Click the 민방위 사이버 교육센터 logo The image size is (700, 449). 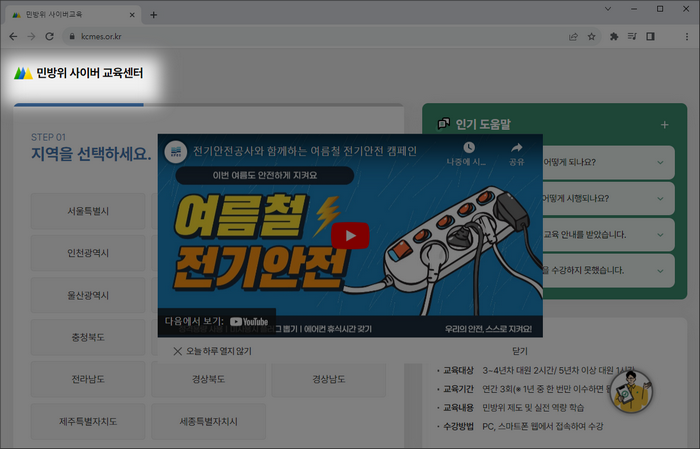click(x=79, y=74)
